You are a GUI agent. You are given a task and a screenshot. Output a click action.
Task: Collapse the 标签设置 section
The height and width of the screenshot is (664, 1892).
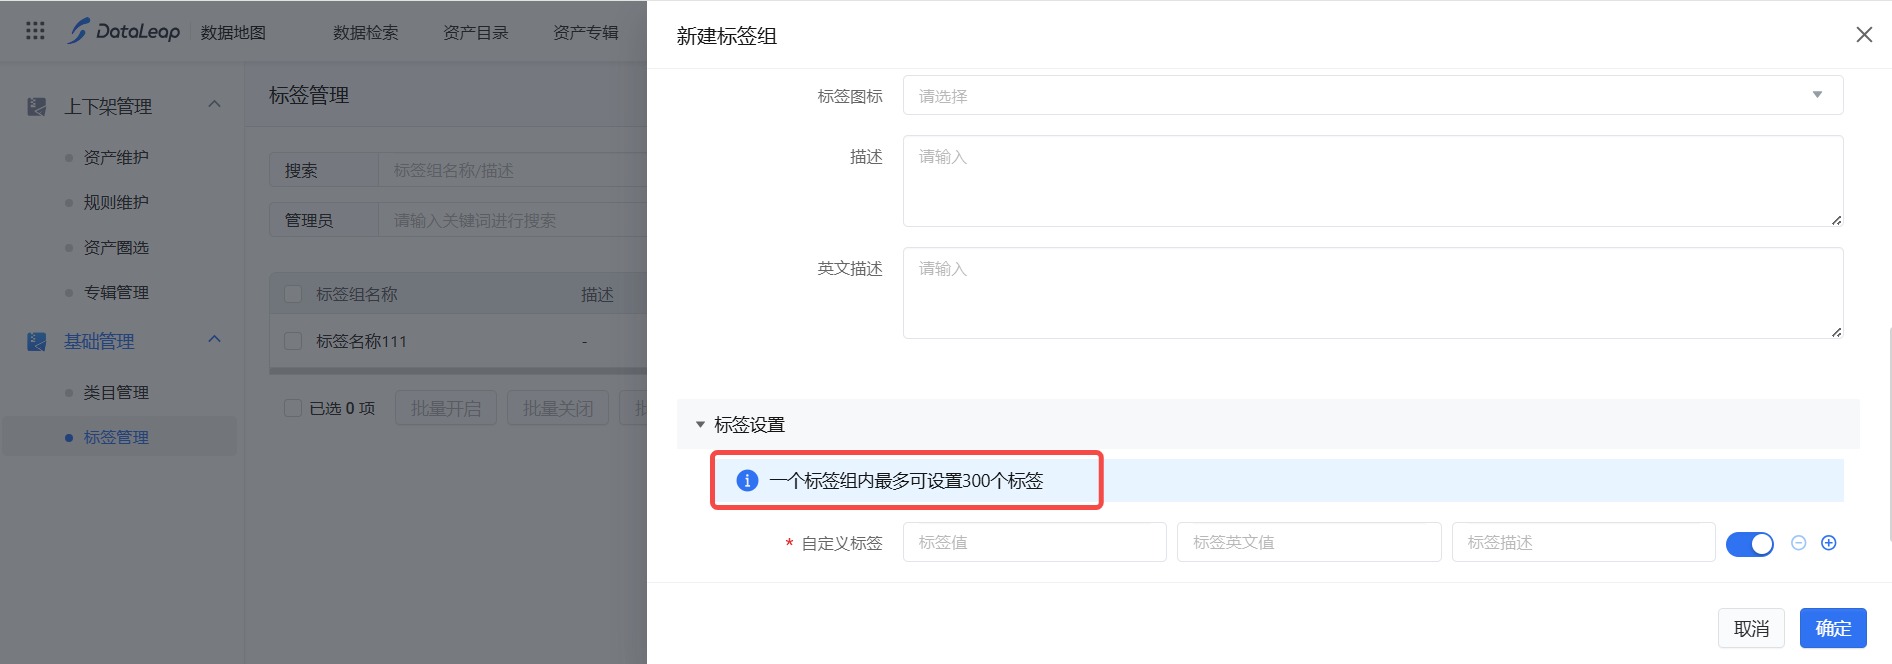700,425
